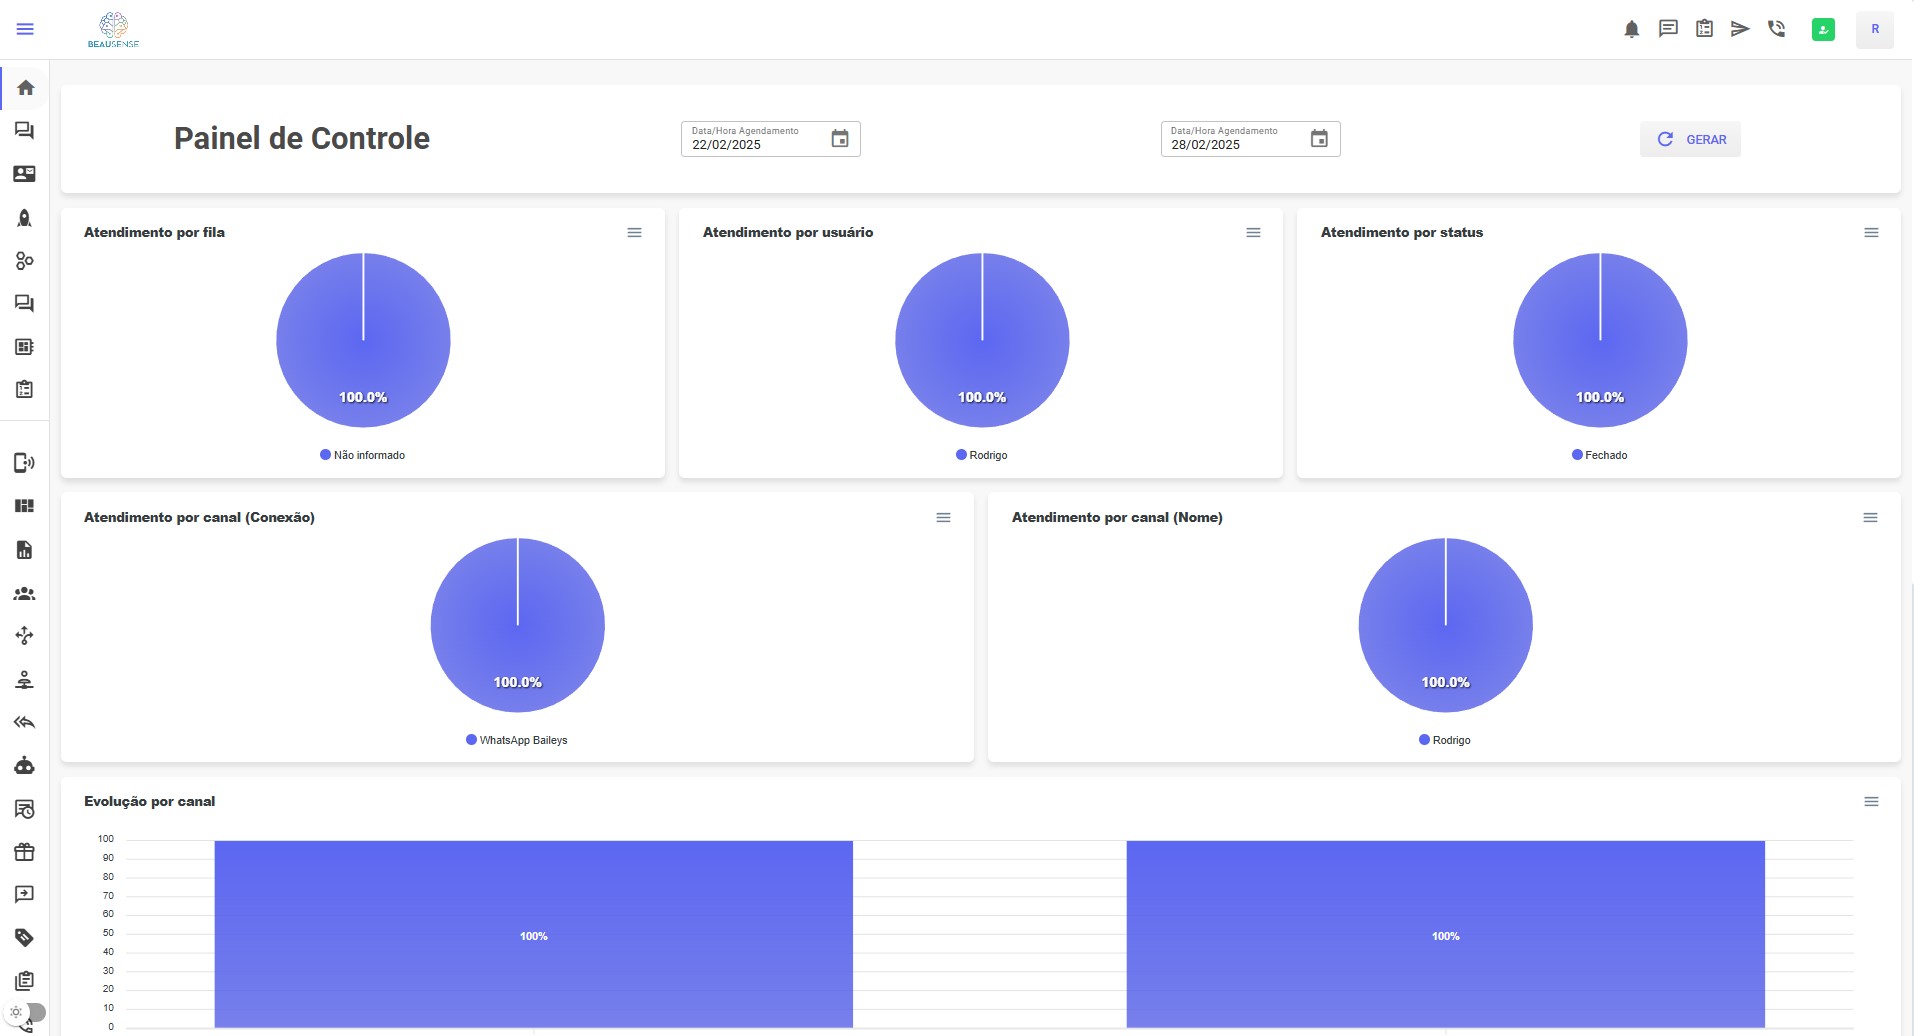The image size is (1914, 1036).
Task: Open the phone call icon in header
Action: coord(1776,29)
